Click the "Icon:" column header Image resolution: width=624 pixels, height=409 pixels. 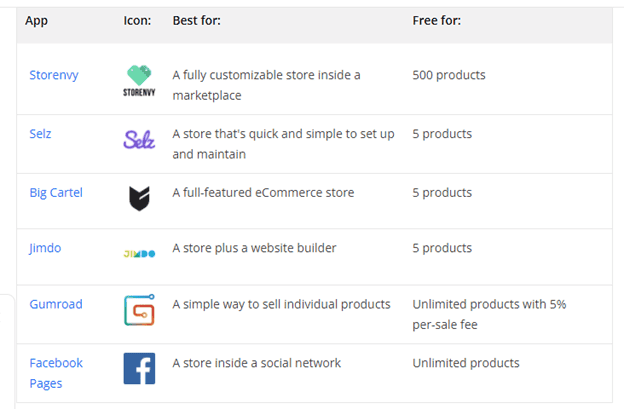pos(137,20)
